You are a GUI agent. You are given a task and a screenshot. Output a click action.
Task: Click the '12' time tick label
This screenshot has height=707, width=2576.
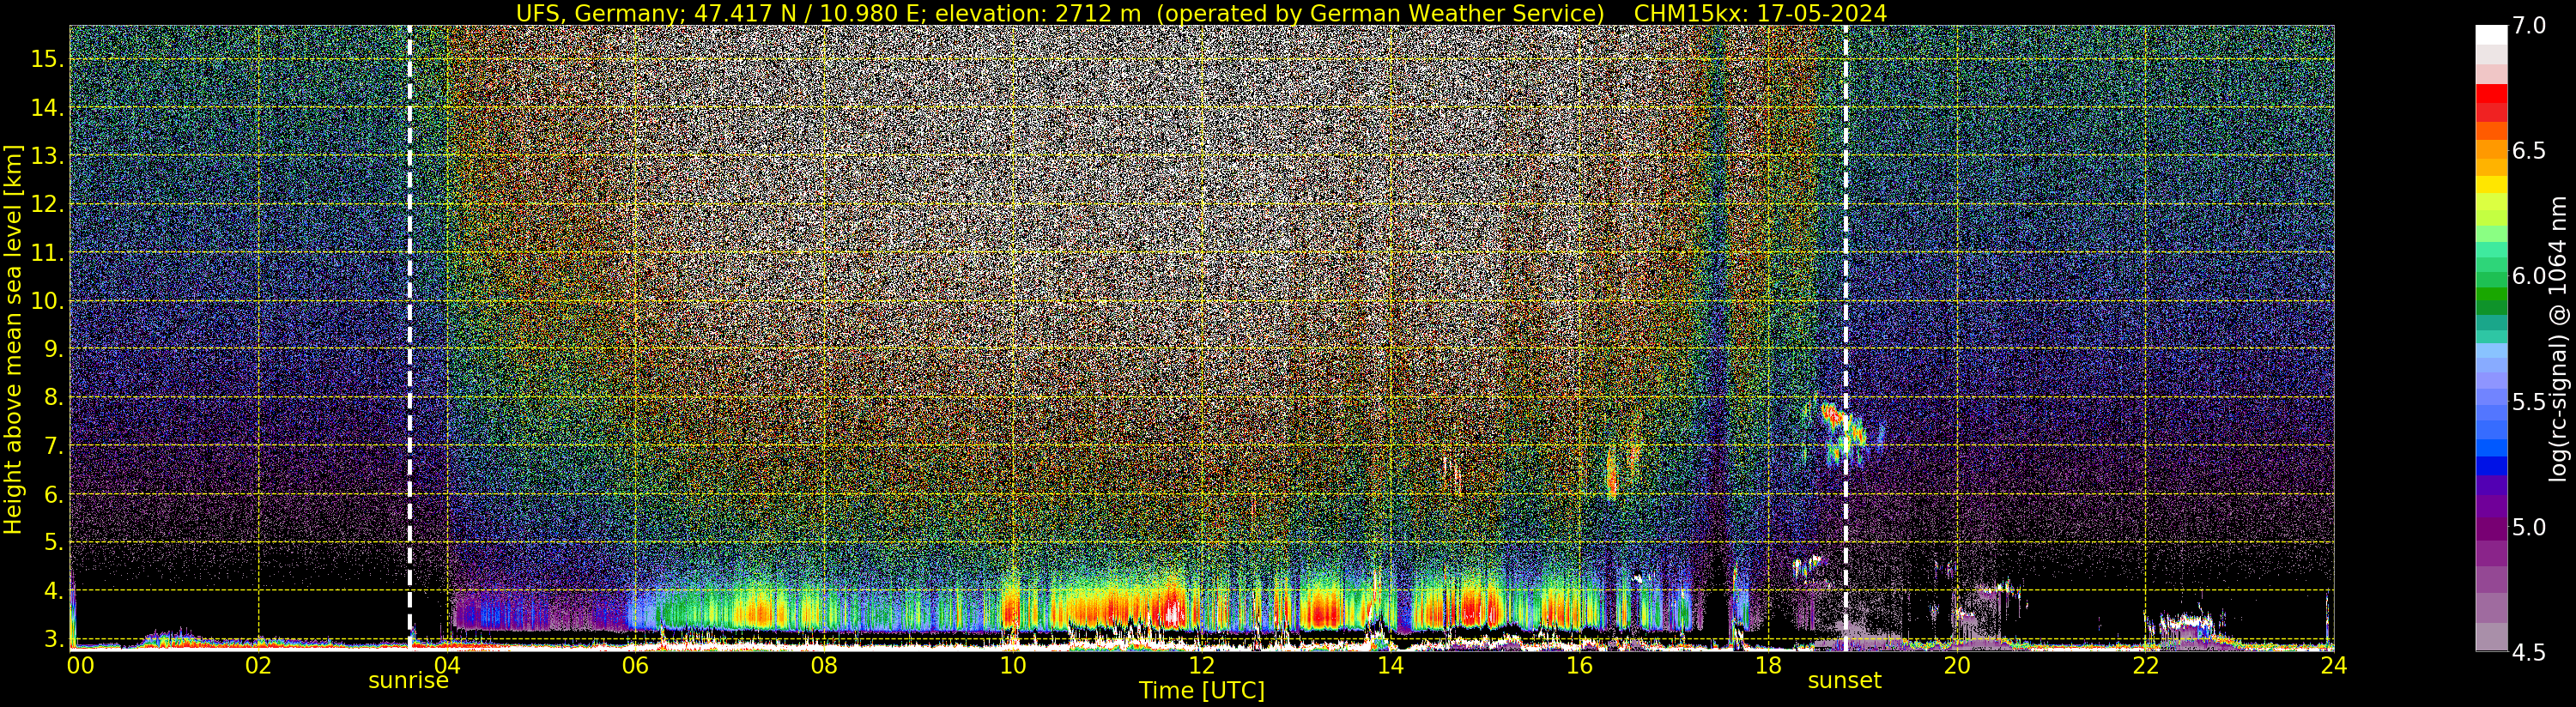click(1201, 665)
